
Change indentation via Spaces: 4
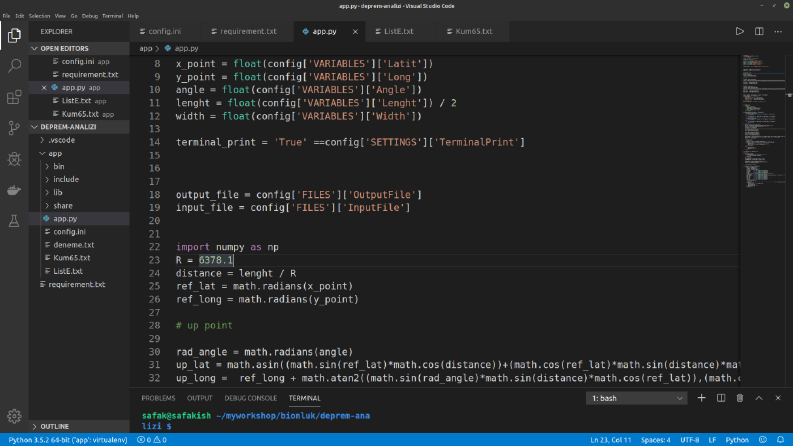[x=656, y=440]
